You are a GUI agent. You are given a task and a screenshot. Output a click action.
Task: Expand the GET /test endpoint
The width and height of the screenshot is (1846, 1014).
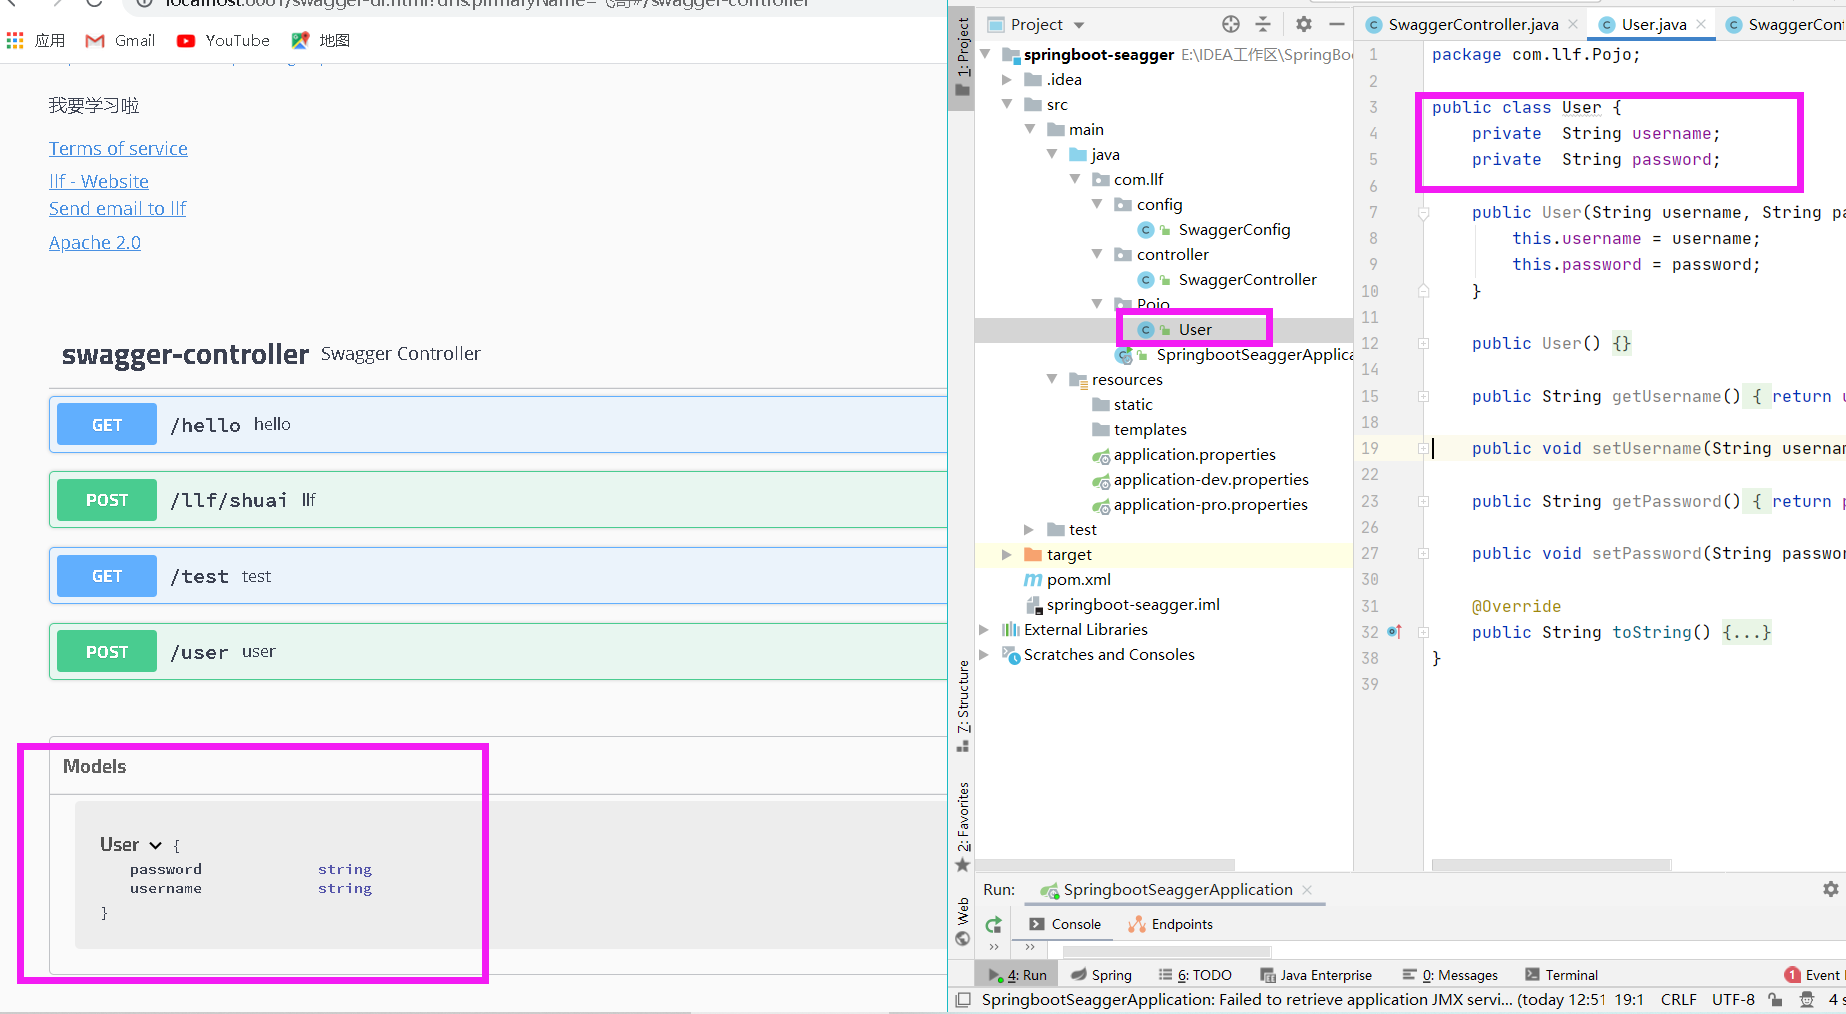click(x=498, y=576)
